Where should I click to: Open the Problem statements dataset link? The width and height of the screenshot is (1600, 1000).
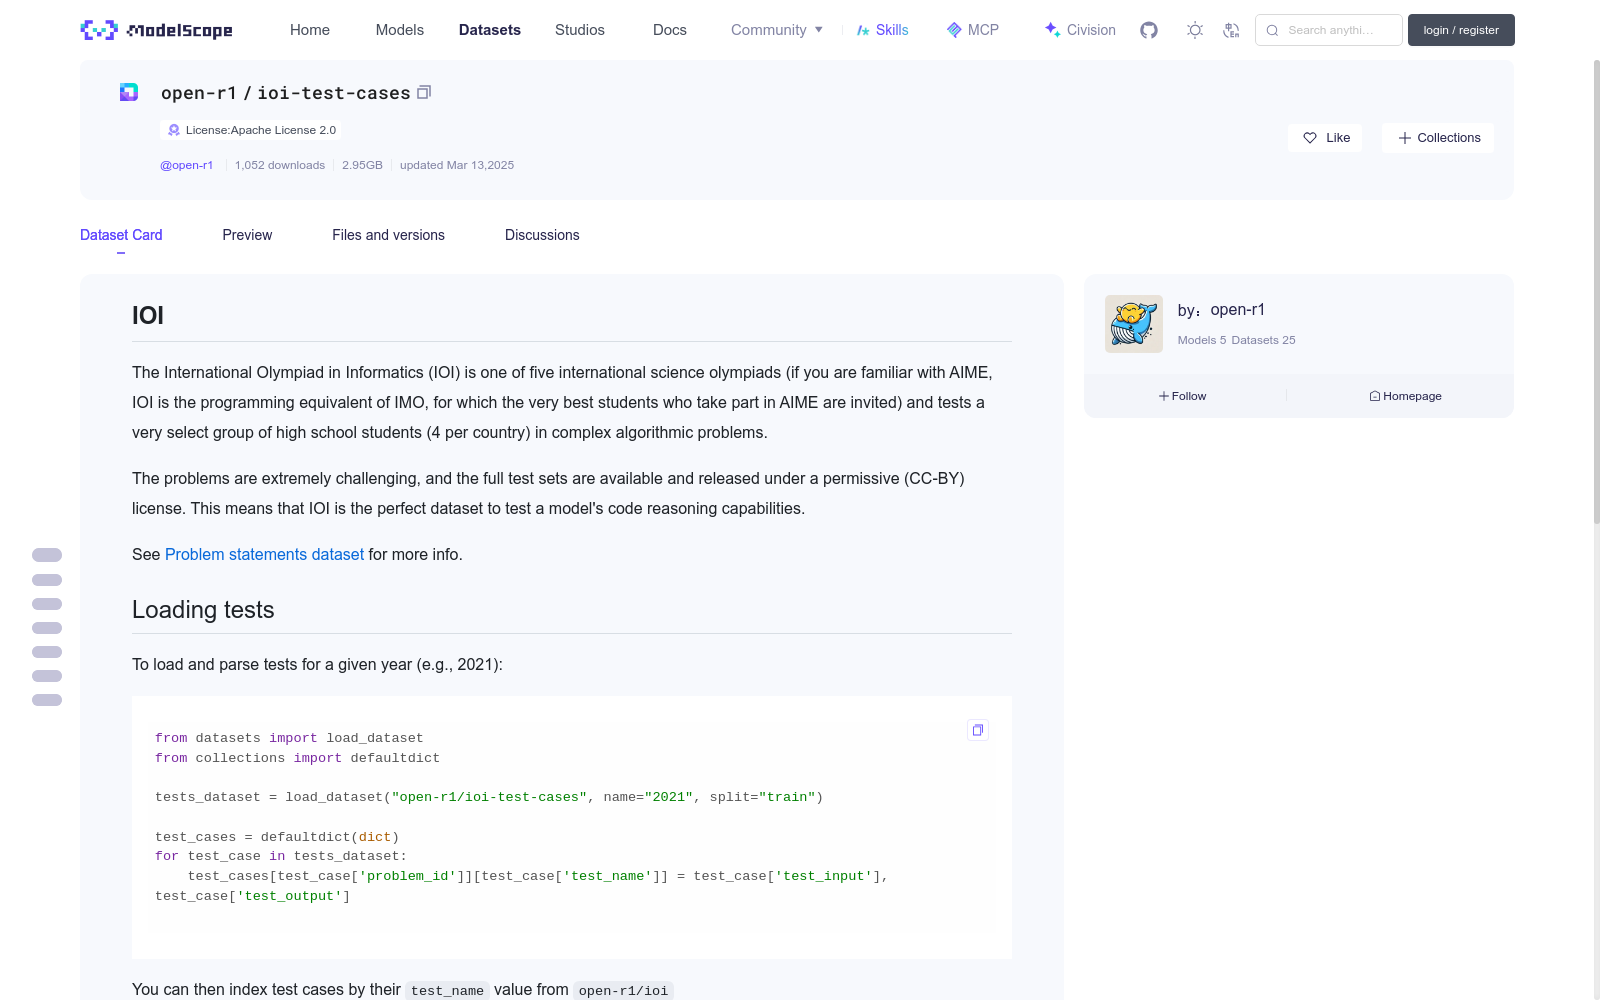coord(264,554)
